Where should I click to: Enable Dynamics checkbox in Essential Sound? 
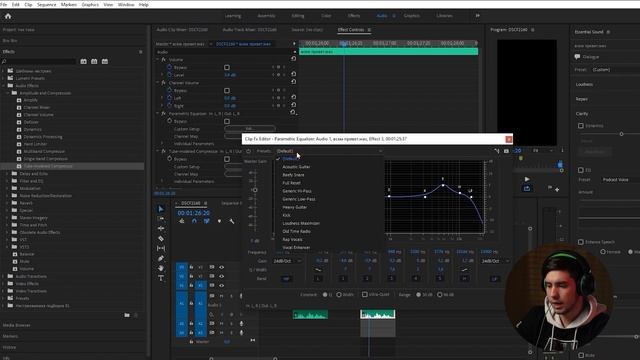coord(581,126)
